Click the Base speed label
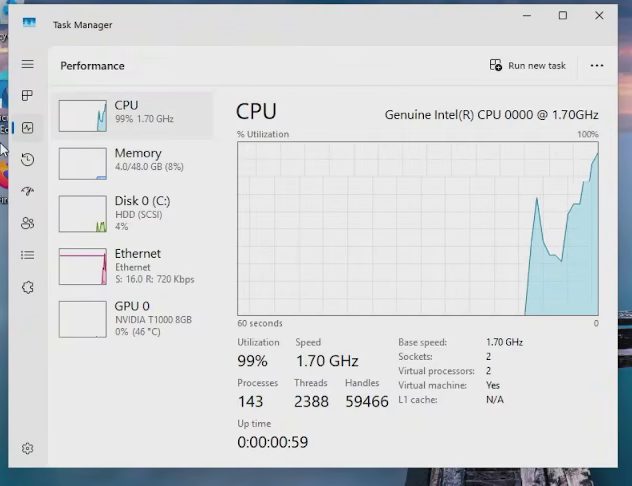 (422, 343)
